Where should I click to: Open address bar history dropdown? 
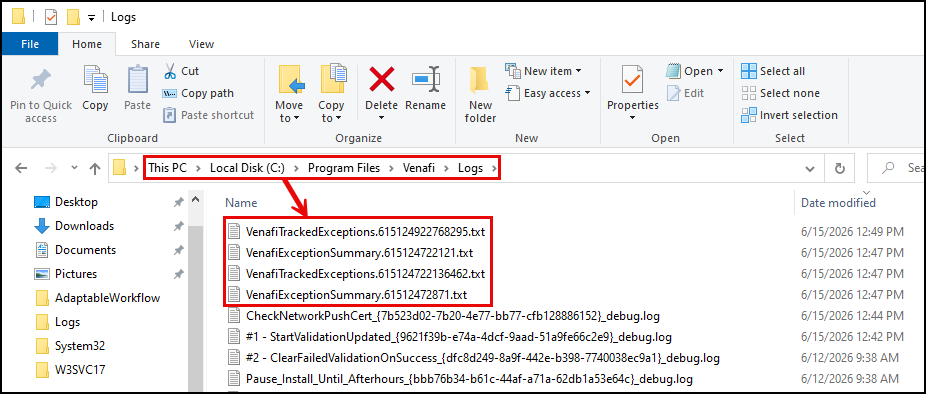pyautogui.click(x=810, y=168)
